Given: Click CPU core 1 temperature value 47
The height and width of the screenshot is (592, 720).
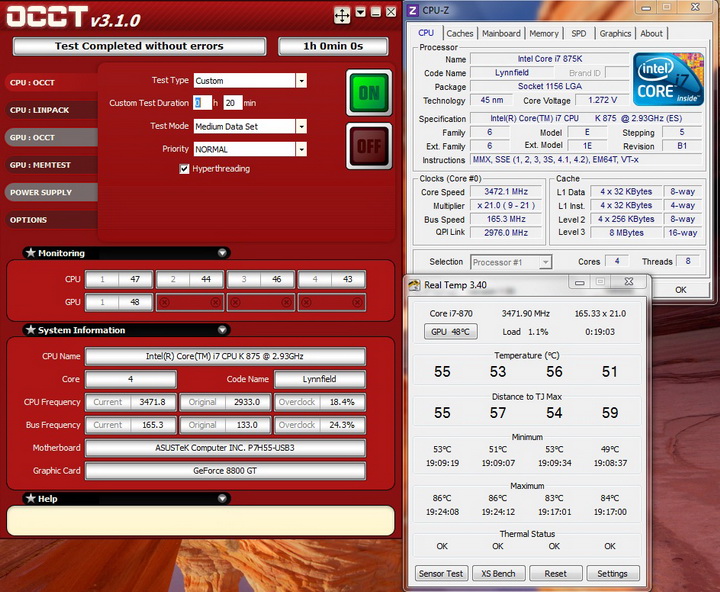Looking at the screenshot, I should 135,279.
